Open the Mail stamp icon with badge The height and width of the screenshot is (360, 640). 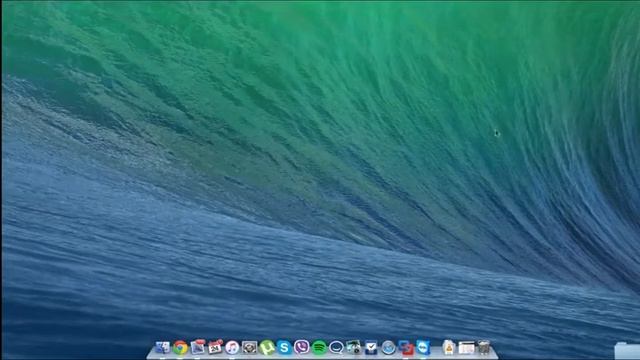(x=198, y=347)
